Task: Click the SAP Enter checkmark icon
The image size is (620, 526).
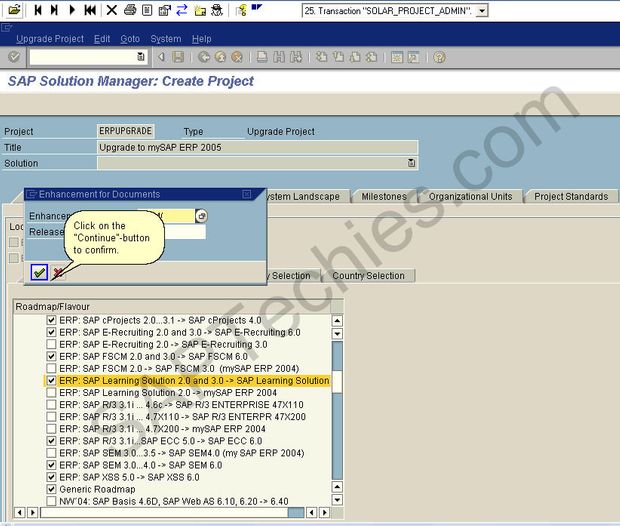Action: 14,57
